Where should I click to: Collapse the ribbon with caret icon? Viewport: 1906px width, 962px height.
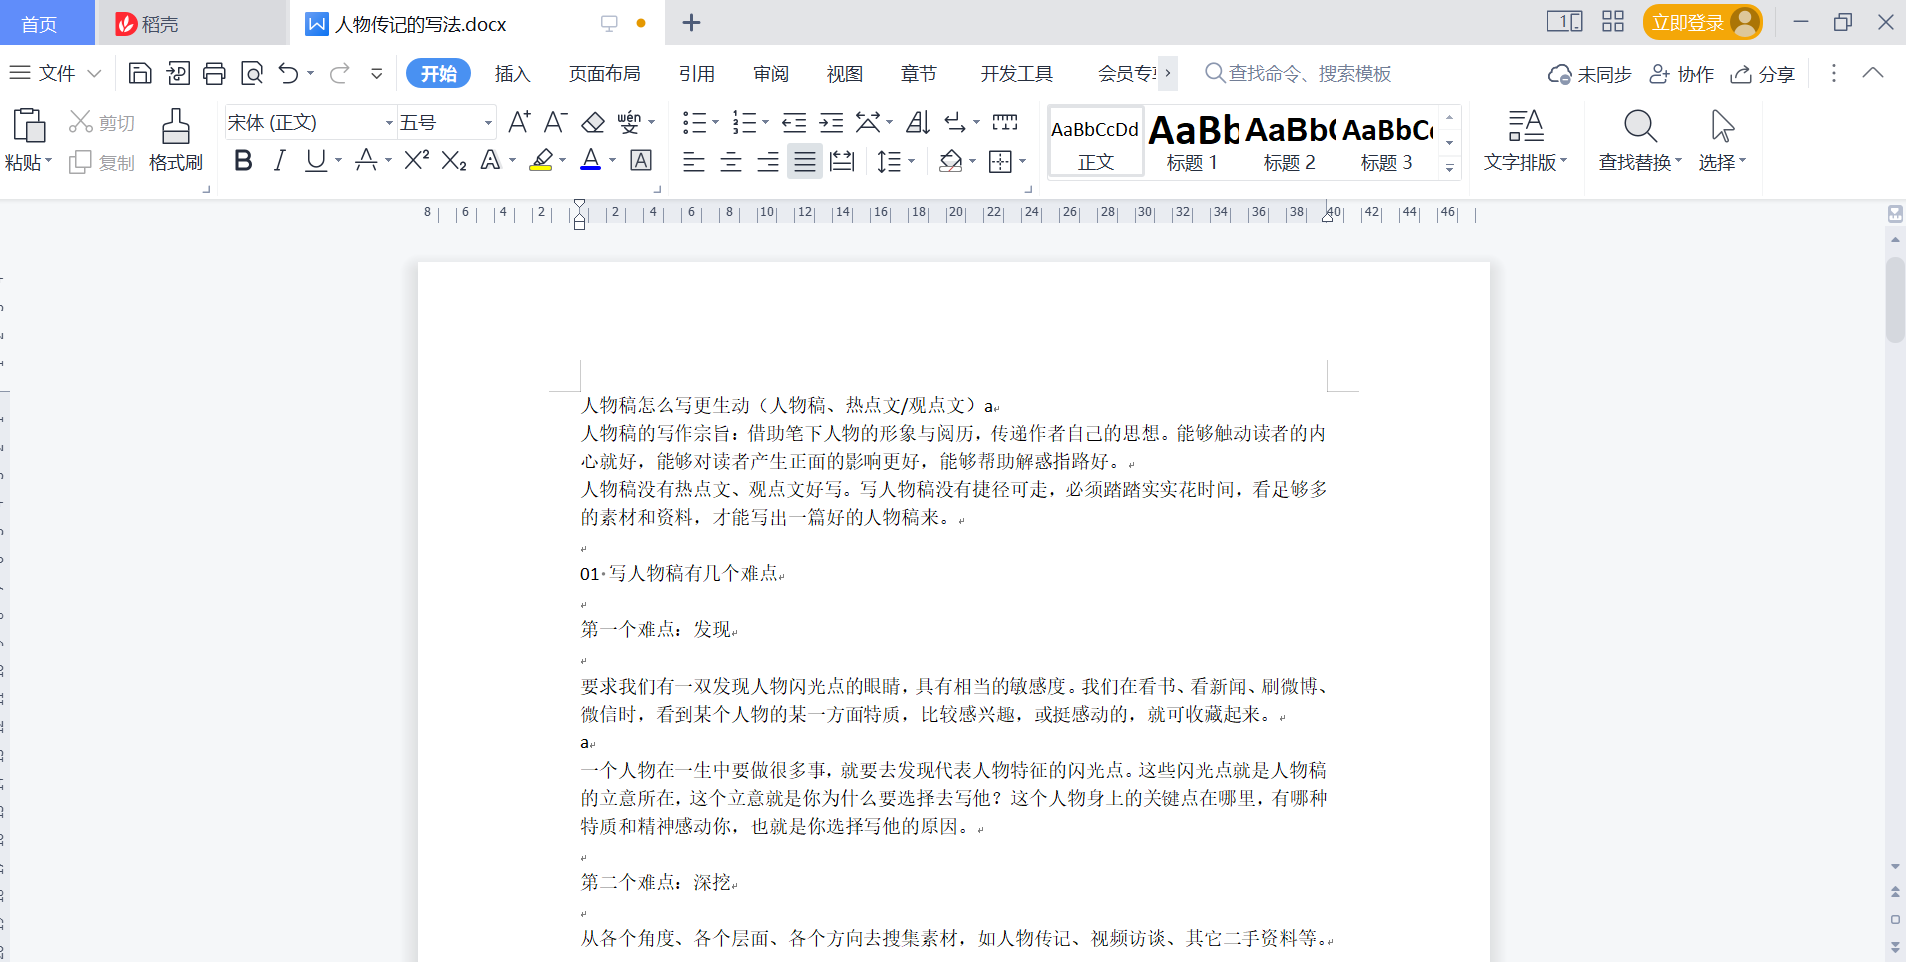1873,73
